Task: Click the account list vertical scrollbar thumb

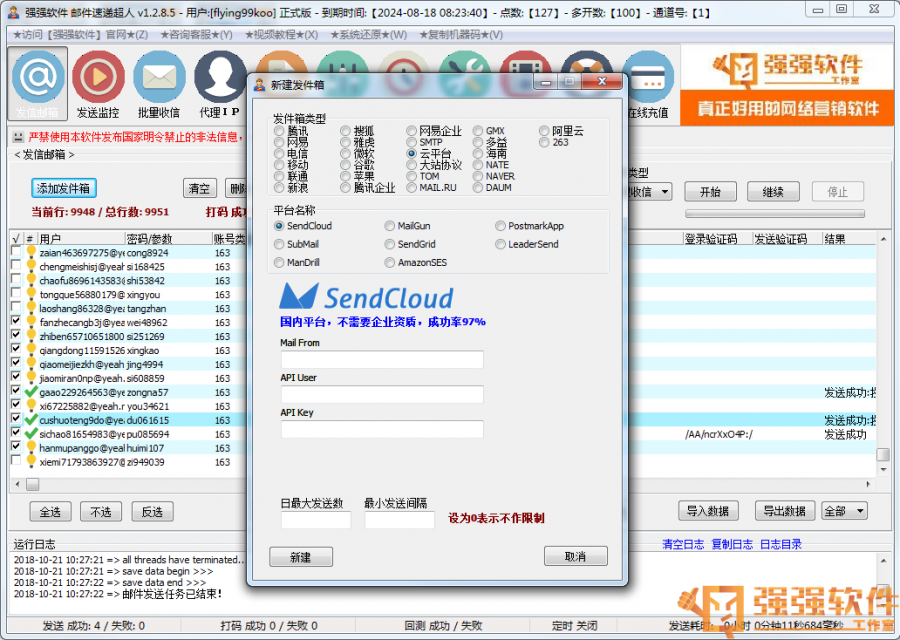Action: [883, 454]
